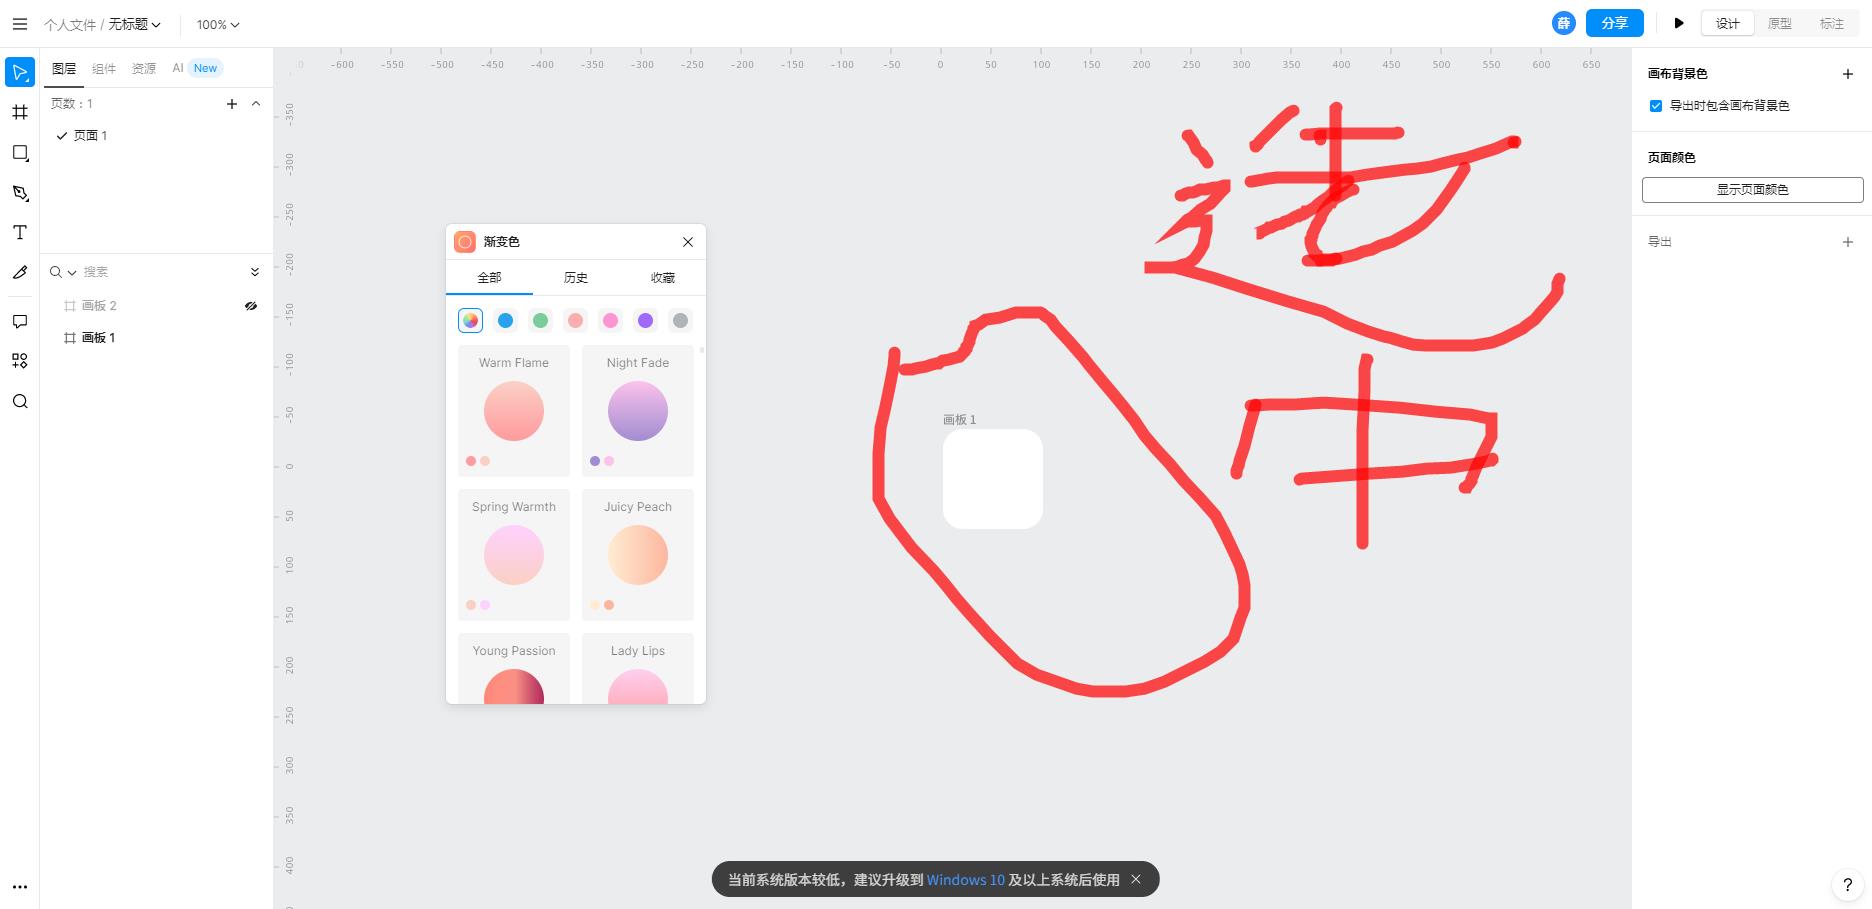Open the more options ellipsis at bottom left
This screenshot has height=909, width=1872.
coord(20,887)
